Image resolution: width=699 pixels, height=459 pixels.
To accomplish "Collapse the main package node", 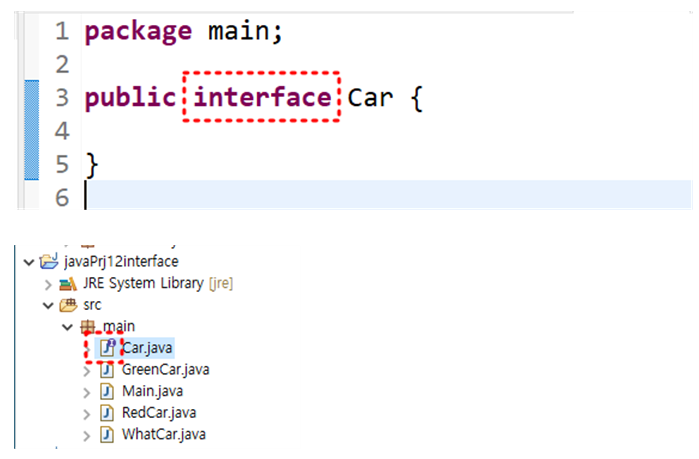I will 67,327.
